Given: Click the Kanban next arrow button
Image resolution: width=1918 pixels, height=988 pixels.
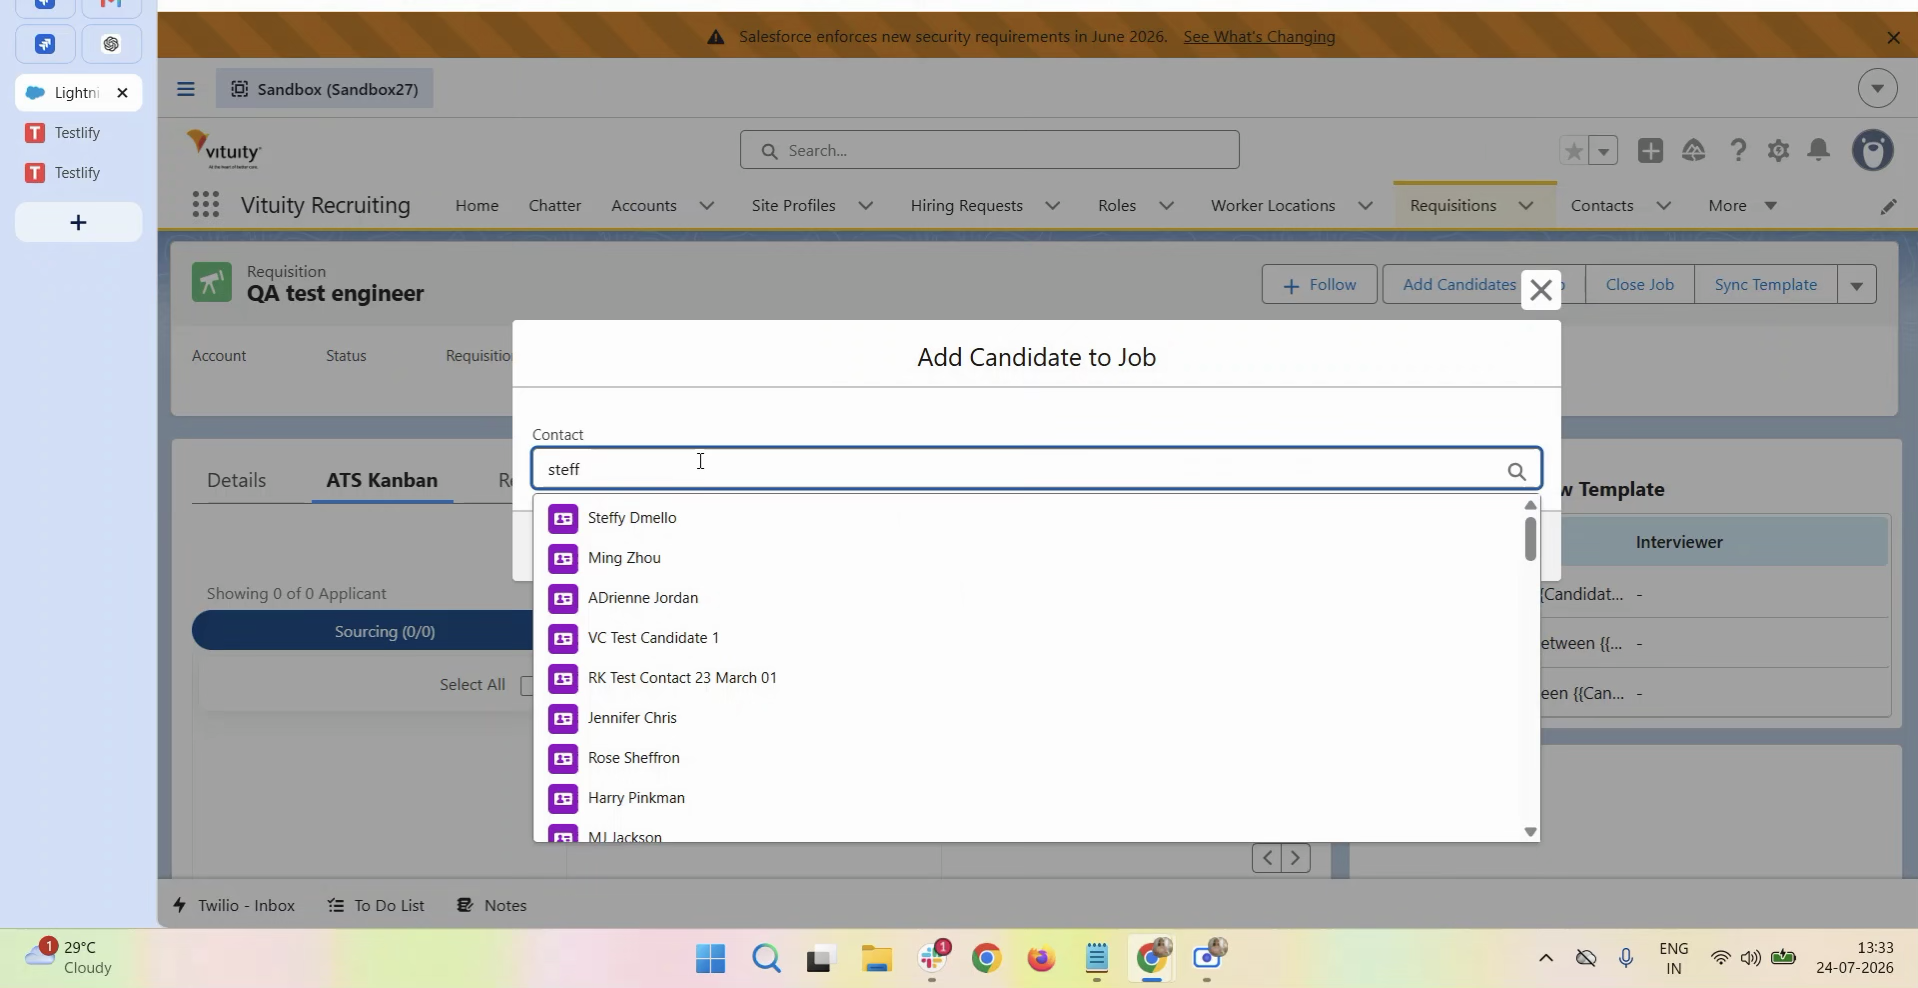Looking at the screenshot, I should pyautogui.click(x=1296, y=858).
